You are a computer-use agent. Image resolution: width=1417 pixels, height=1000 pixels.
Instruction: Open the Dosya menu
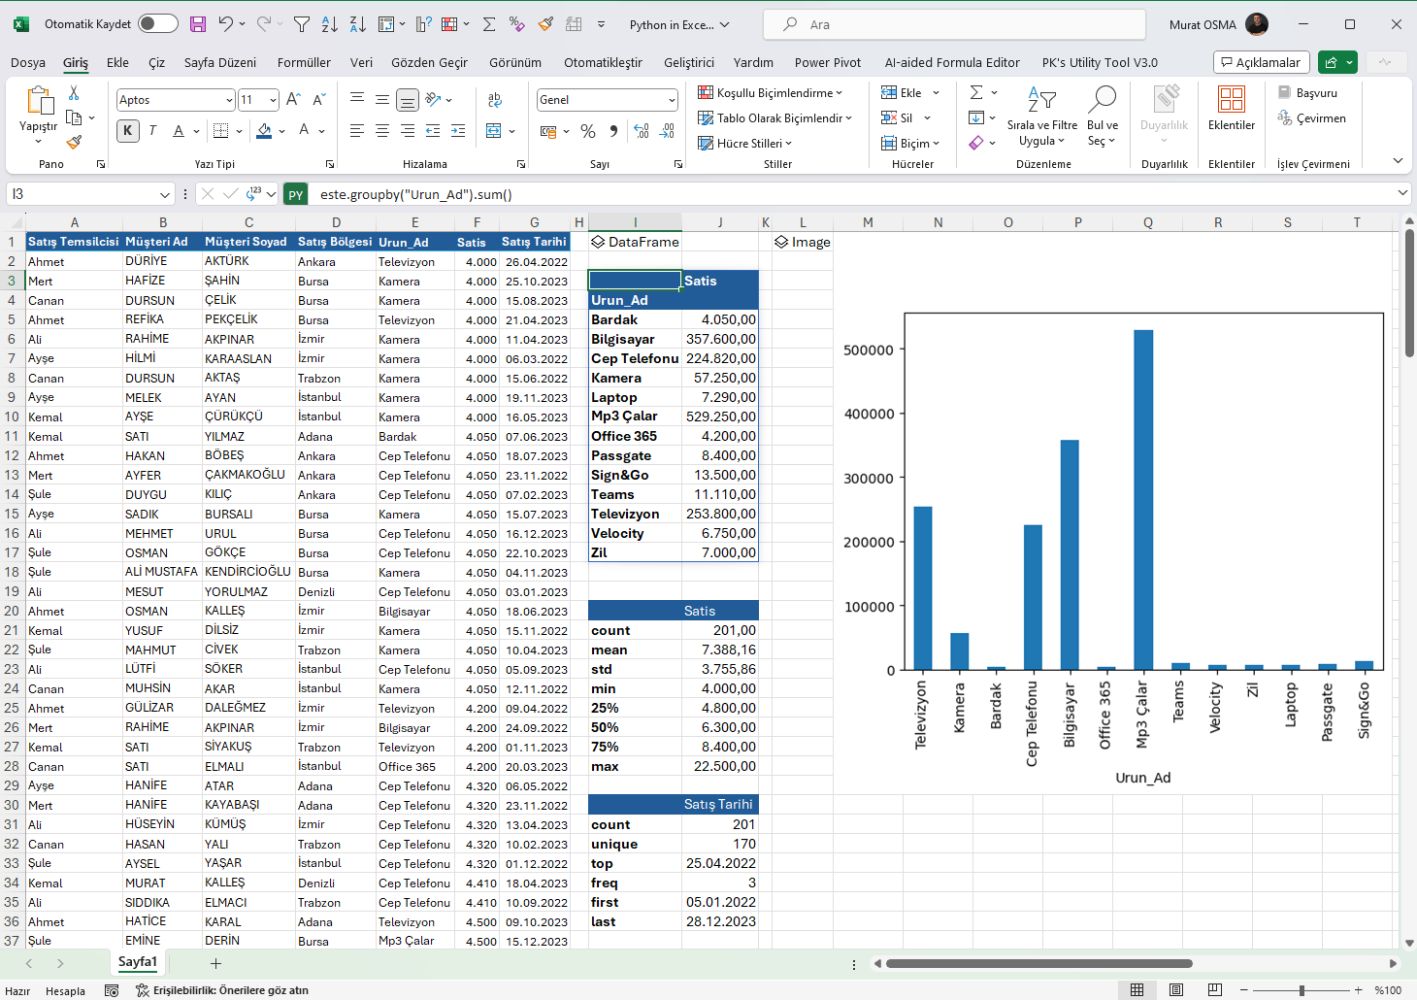point(27,62)
